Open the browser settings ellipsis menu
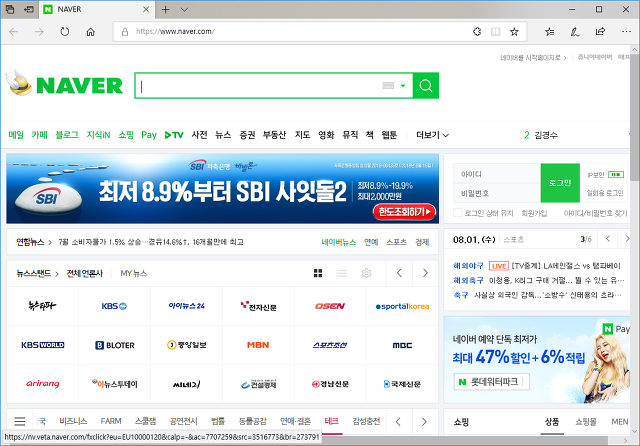Image resolution: width=640 pixels, height=446 pixels. pyautogui.click(x=626, y=31)
